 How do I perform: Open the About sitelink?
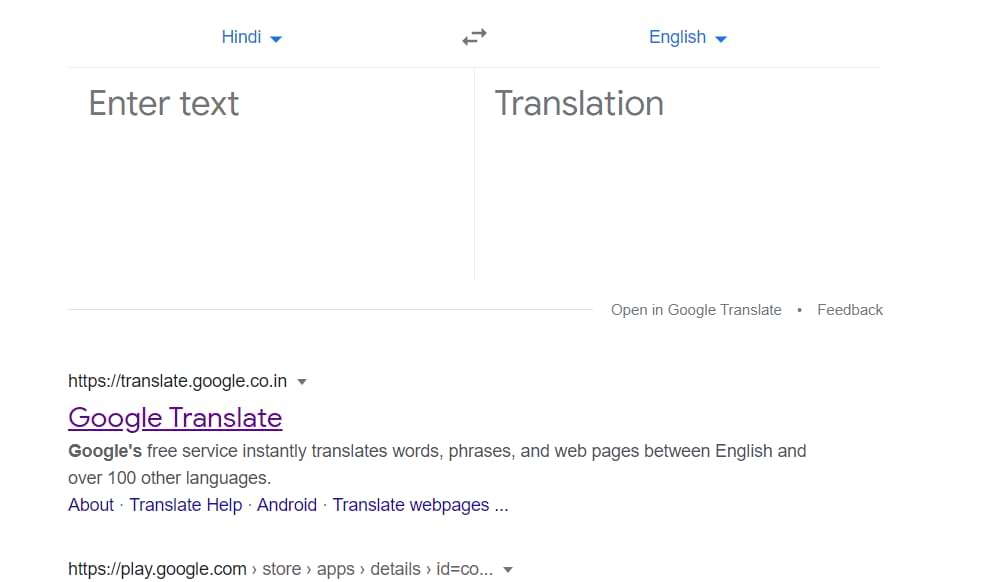click(91, 505)
